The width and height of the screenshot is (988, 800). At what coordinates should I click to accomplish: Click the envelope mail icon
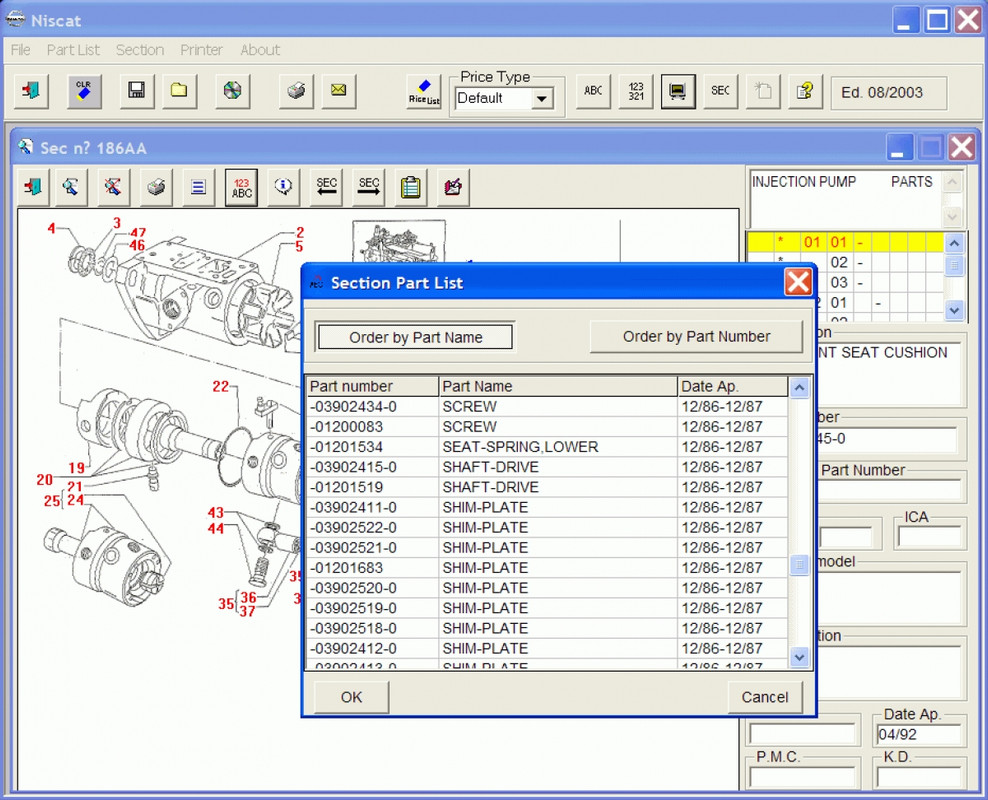(x=338, y=91)
